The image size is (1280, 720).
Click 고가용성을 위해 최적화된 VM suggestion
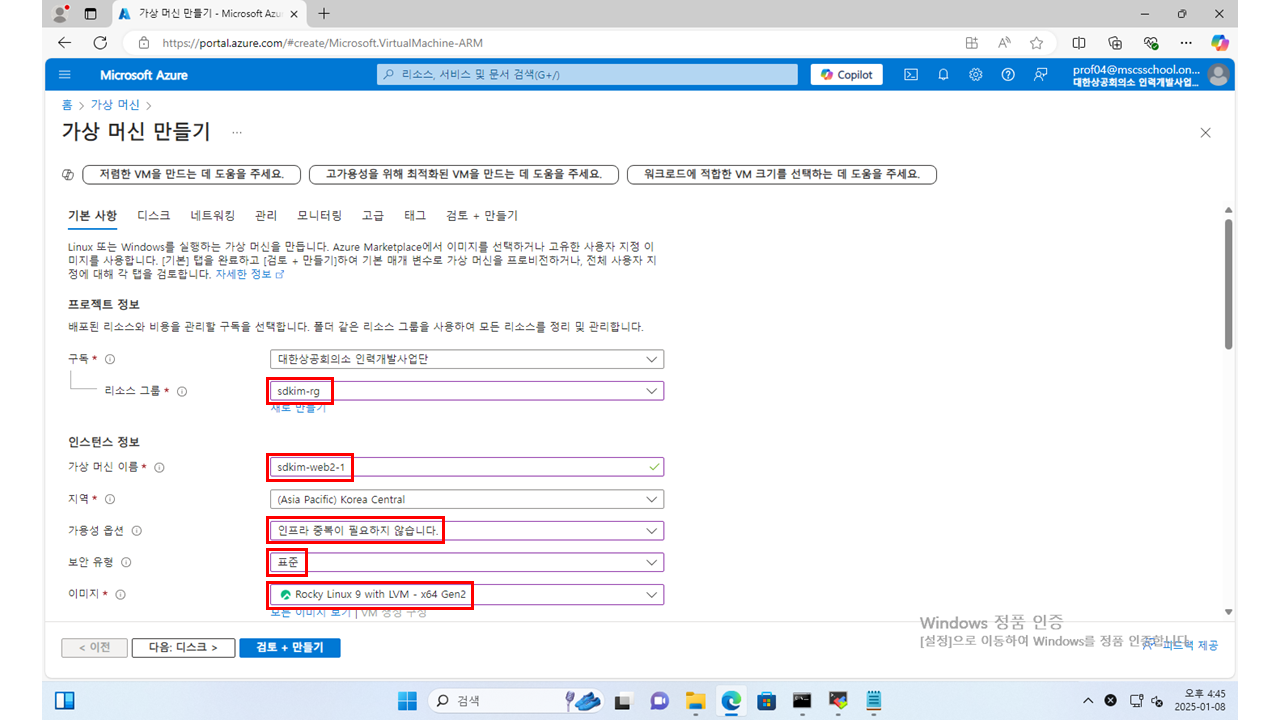pos(464,174)
